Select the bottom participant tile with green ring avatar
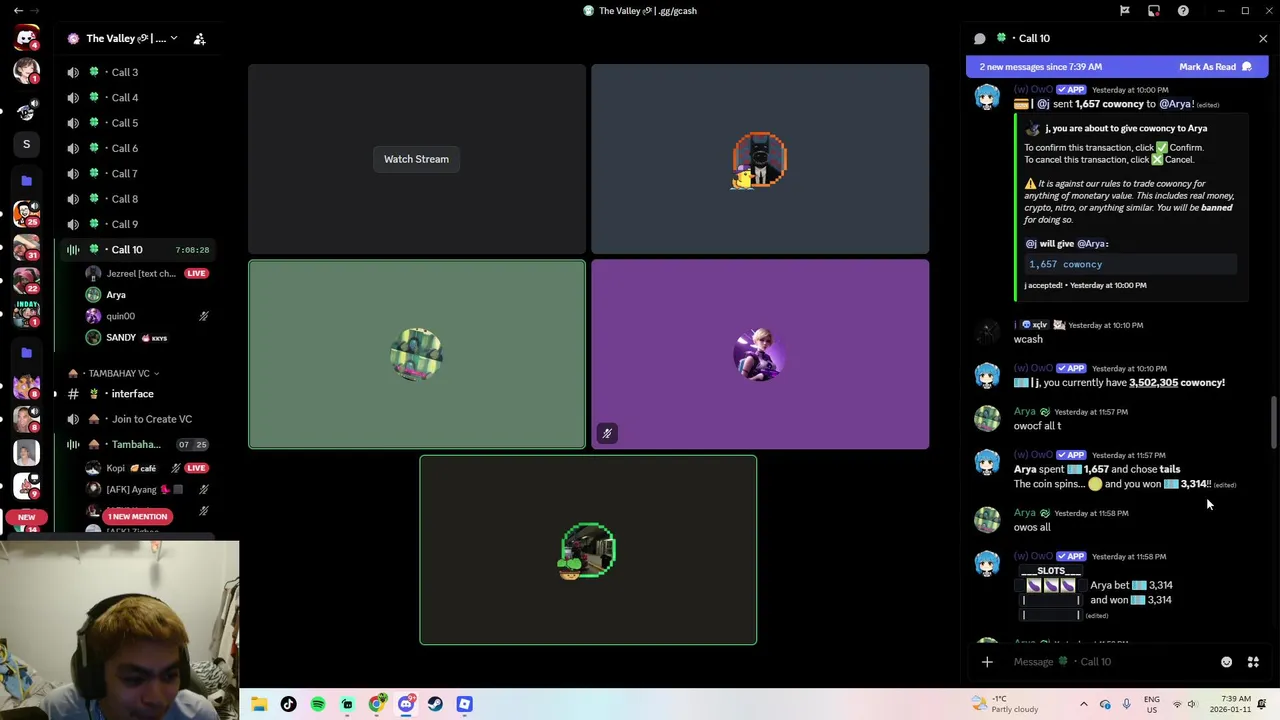The image size is (1280, 720). (588, 550)
